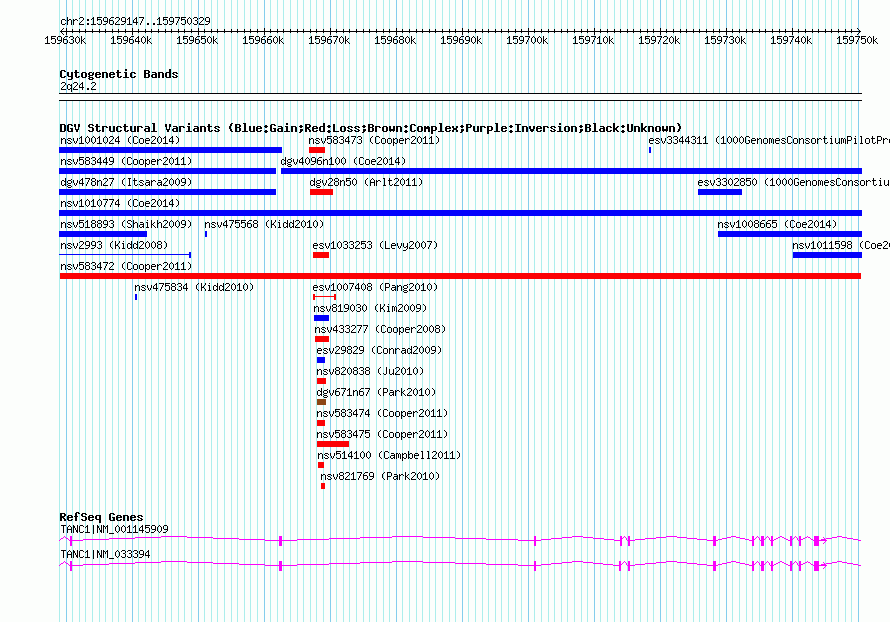Select esv1033253 (Levy2007) label
This screenshot has height=622, width=890.
click(x=375, y=245)
